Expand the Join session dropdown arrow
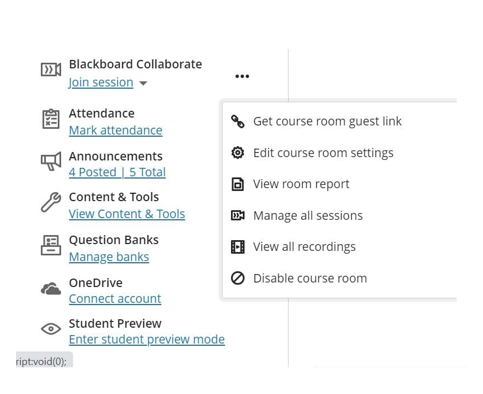483x394 pixels. click(143, 83)
